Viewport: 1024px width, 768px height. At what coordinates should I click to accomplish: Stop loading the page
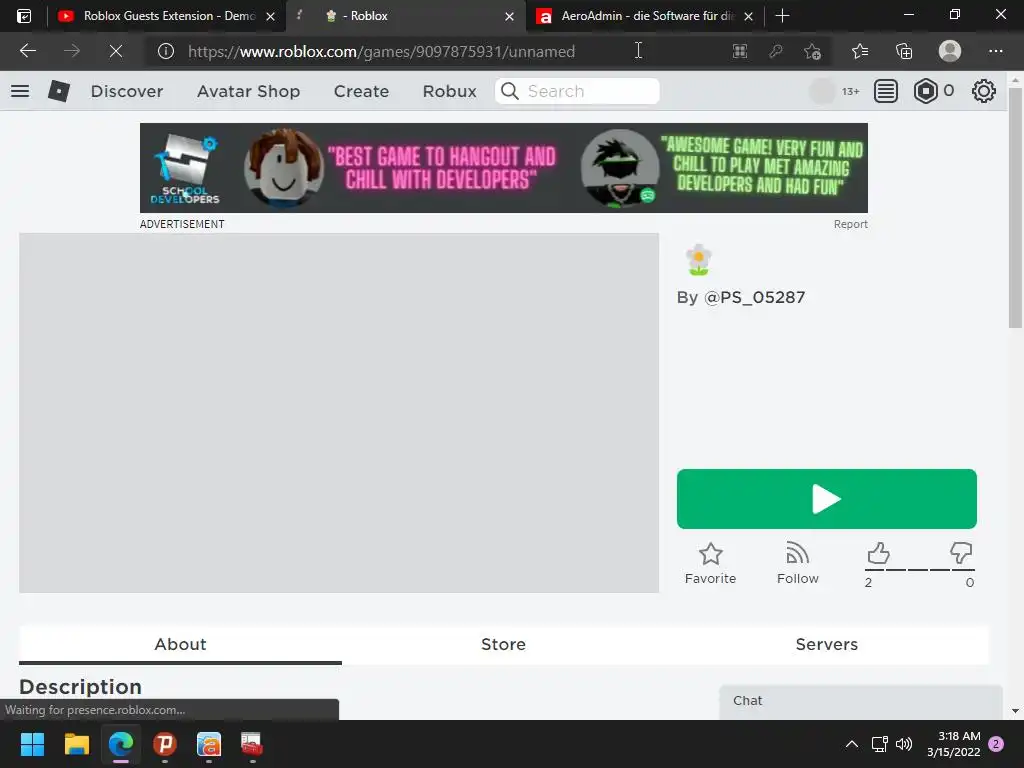click(x=116, y=51)
